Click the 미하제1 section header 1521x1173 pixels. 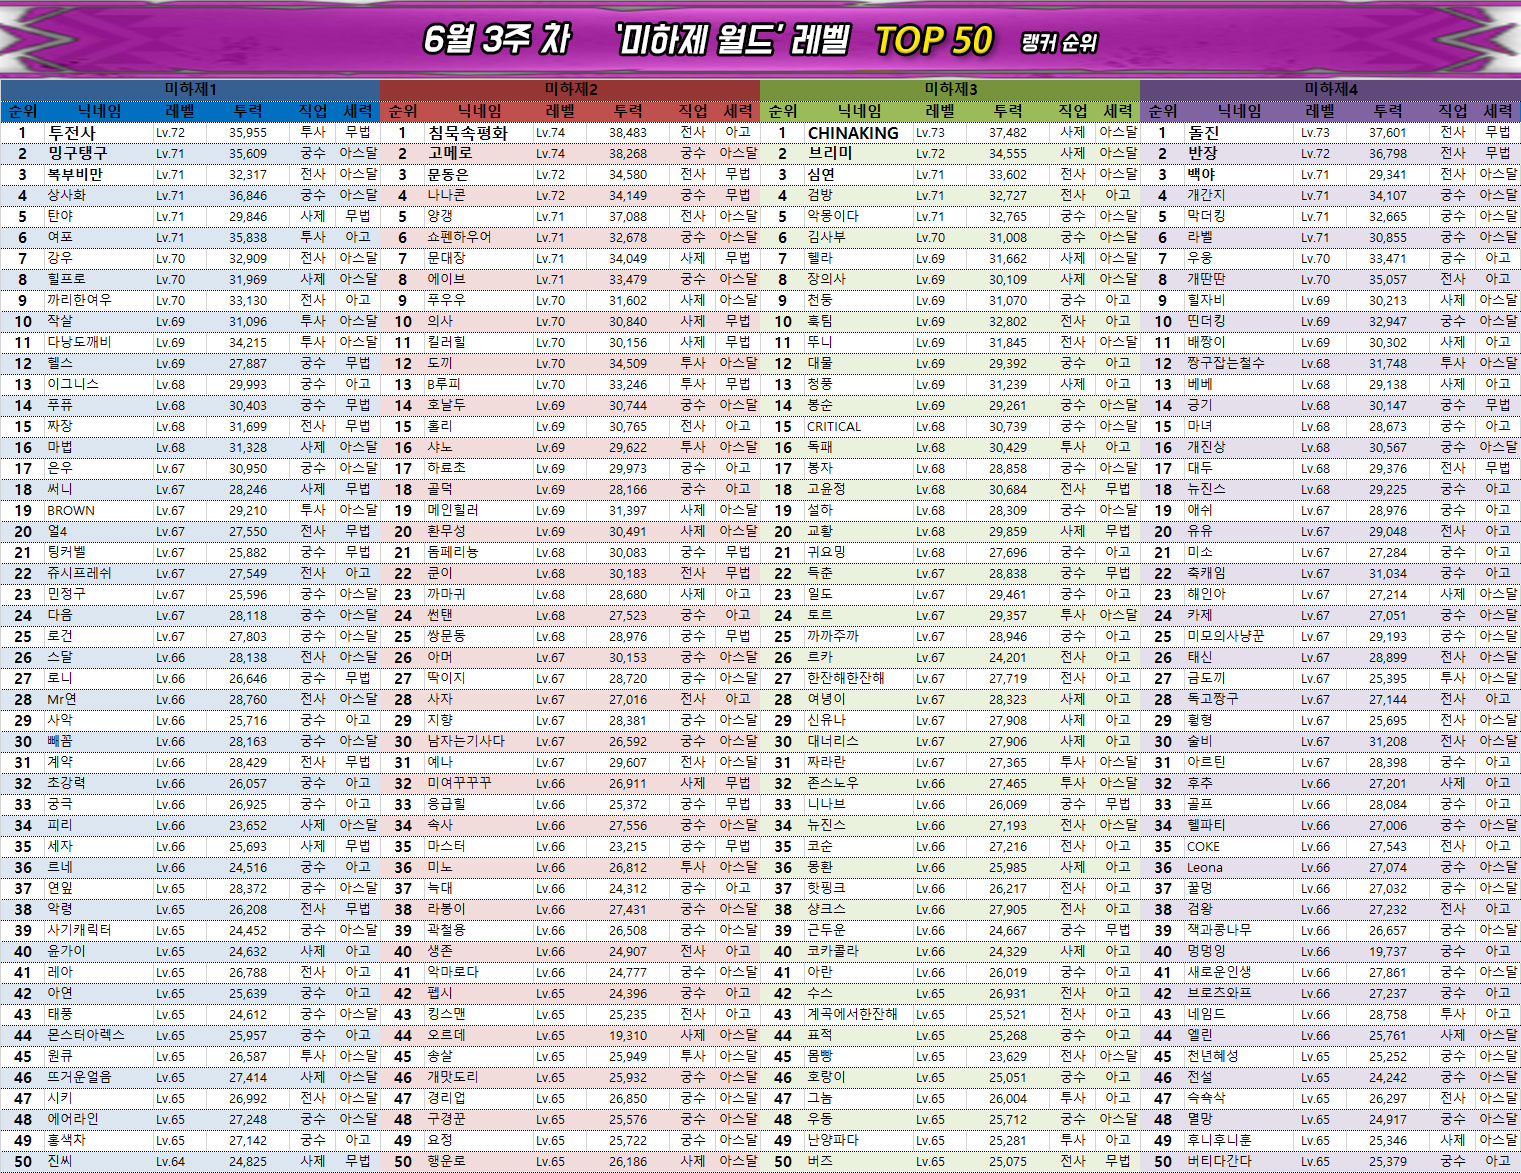[x=190, y=89]
